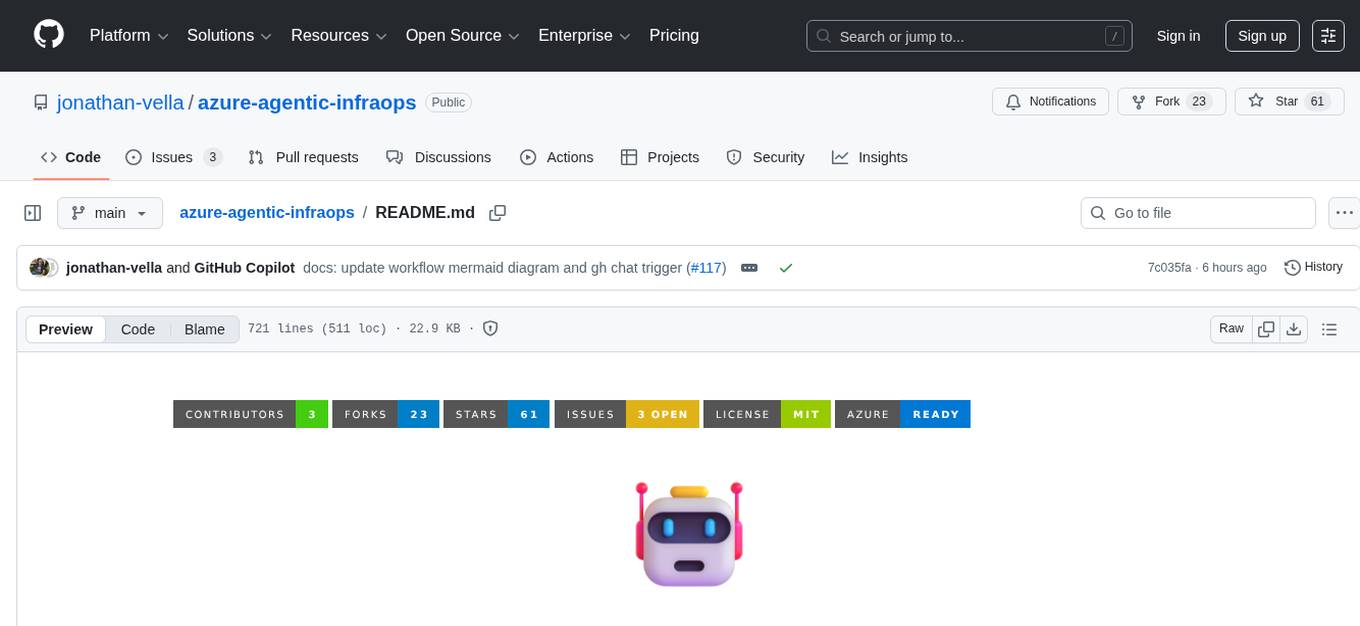Viewport: 1360px width, 626px height.
Task: Open the README outline icon
Action: point(1328,328)
